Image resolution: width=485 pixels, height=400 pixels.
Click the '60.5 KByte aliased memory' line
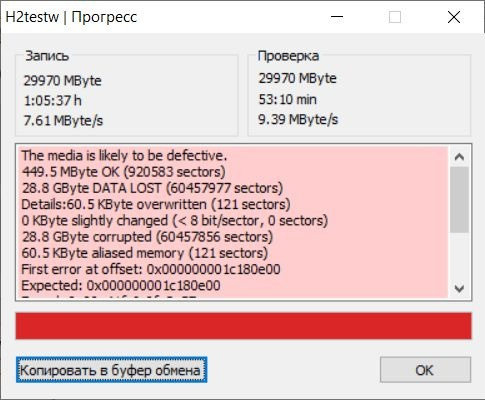click(145, 253)
